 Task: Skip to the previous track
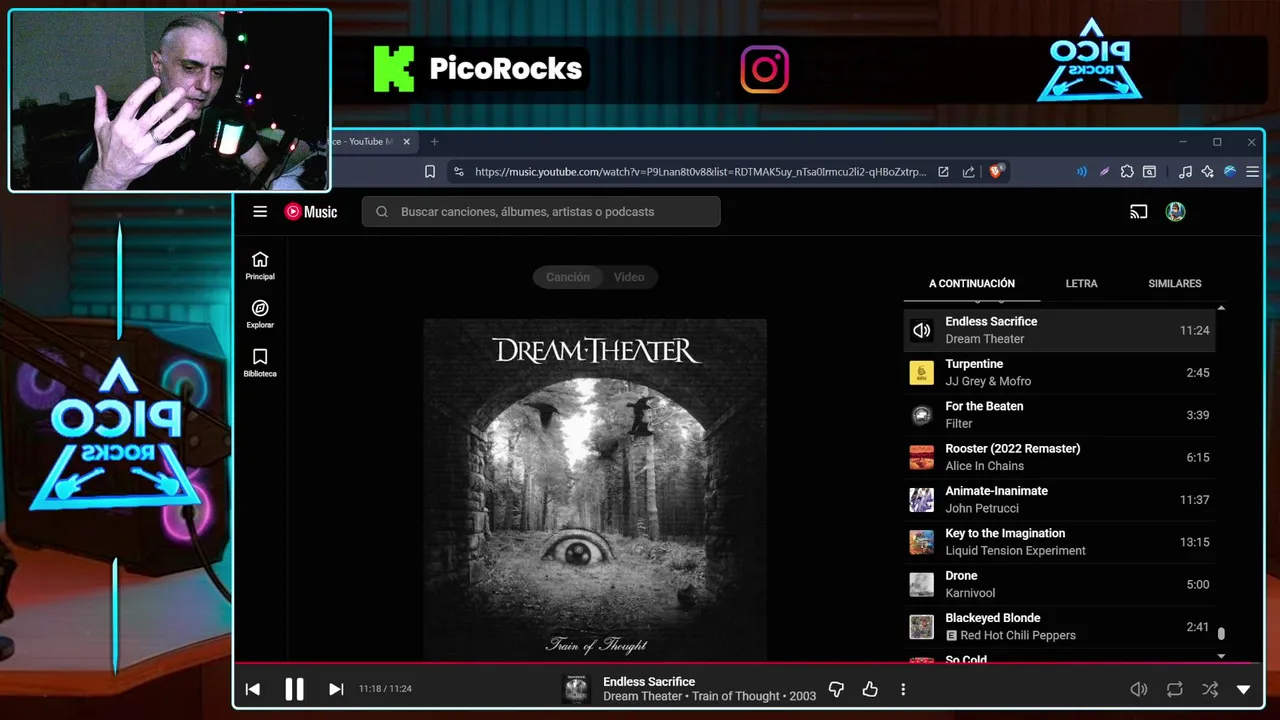[x=253, y=689]
